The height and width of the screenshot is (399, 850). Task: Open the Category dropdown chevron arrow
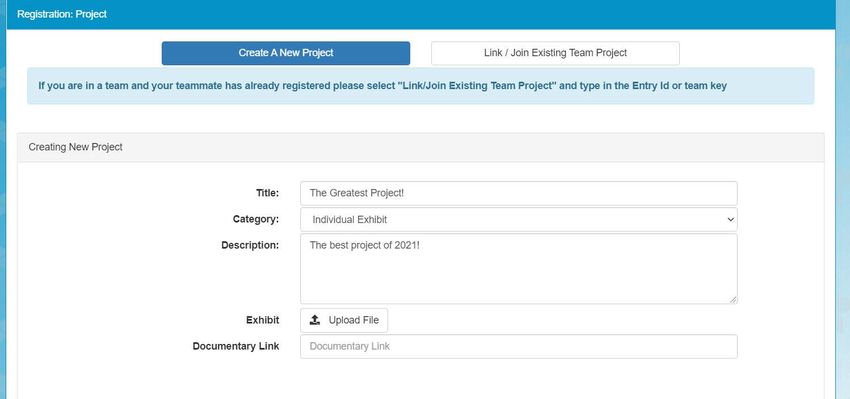tap(730, 220)
